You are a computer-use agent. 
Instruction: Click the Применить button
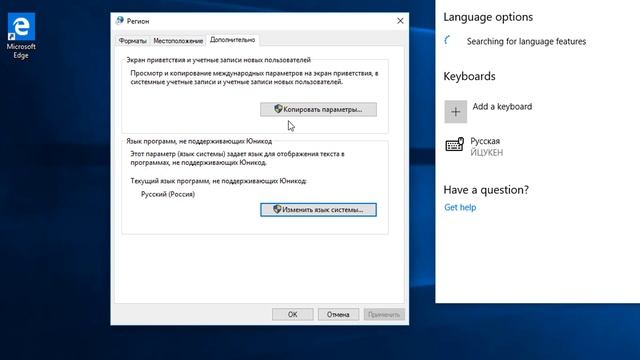[384, 314]
